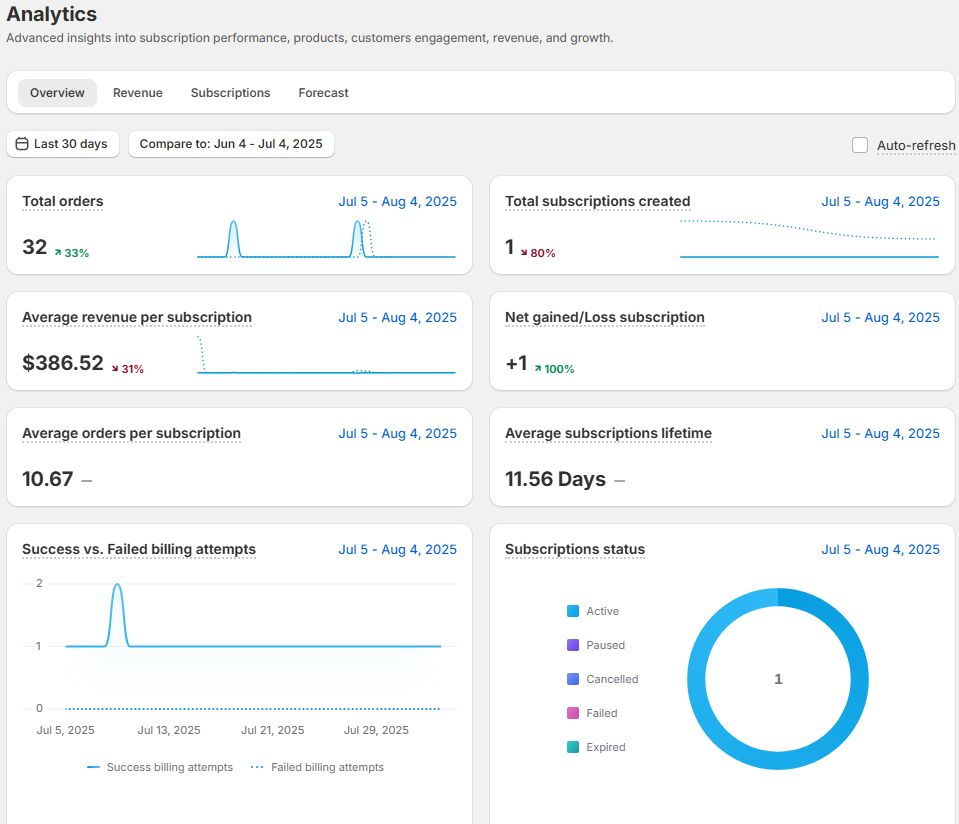The image size is (959, 824).
Task: Open the Forecast tab
Action: point(323,93)
